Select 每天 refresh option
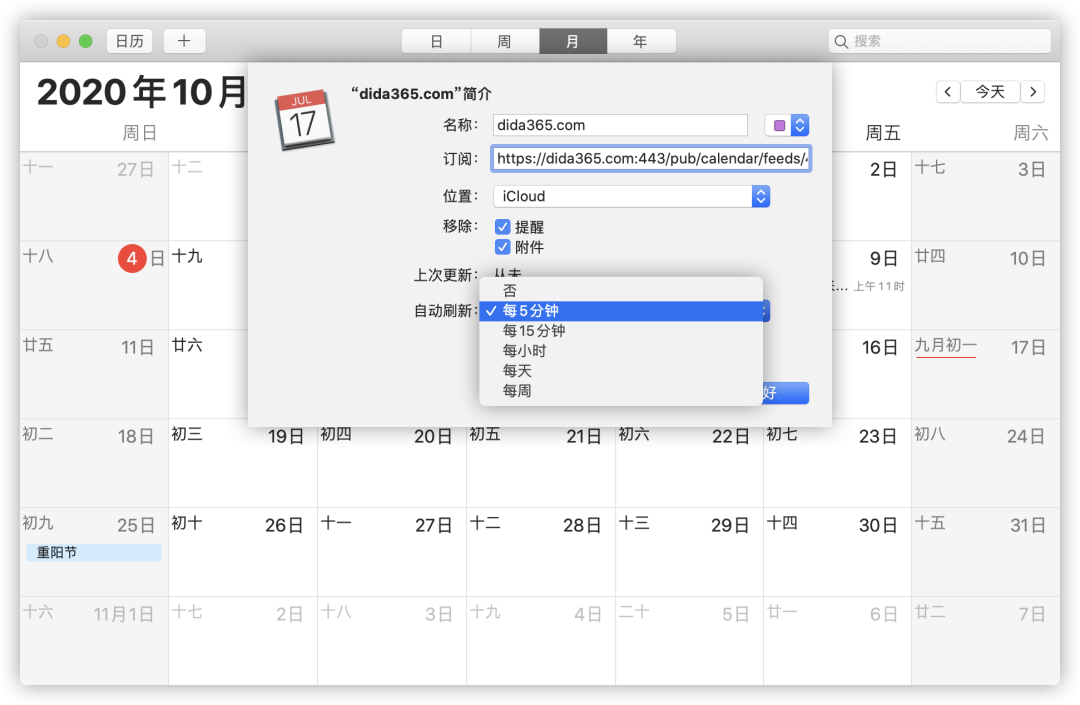Viewport: 1080px width, 705px height. click(x=621, y=370)
